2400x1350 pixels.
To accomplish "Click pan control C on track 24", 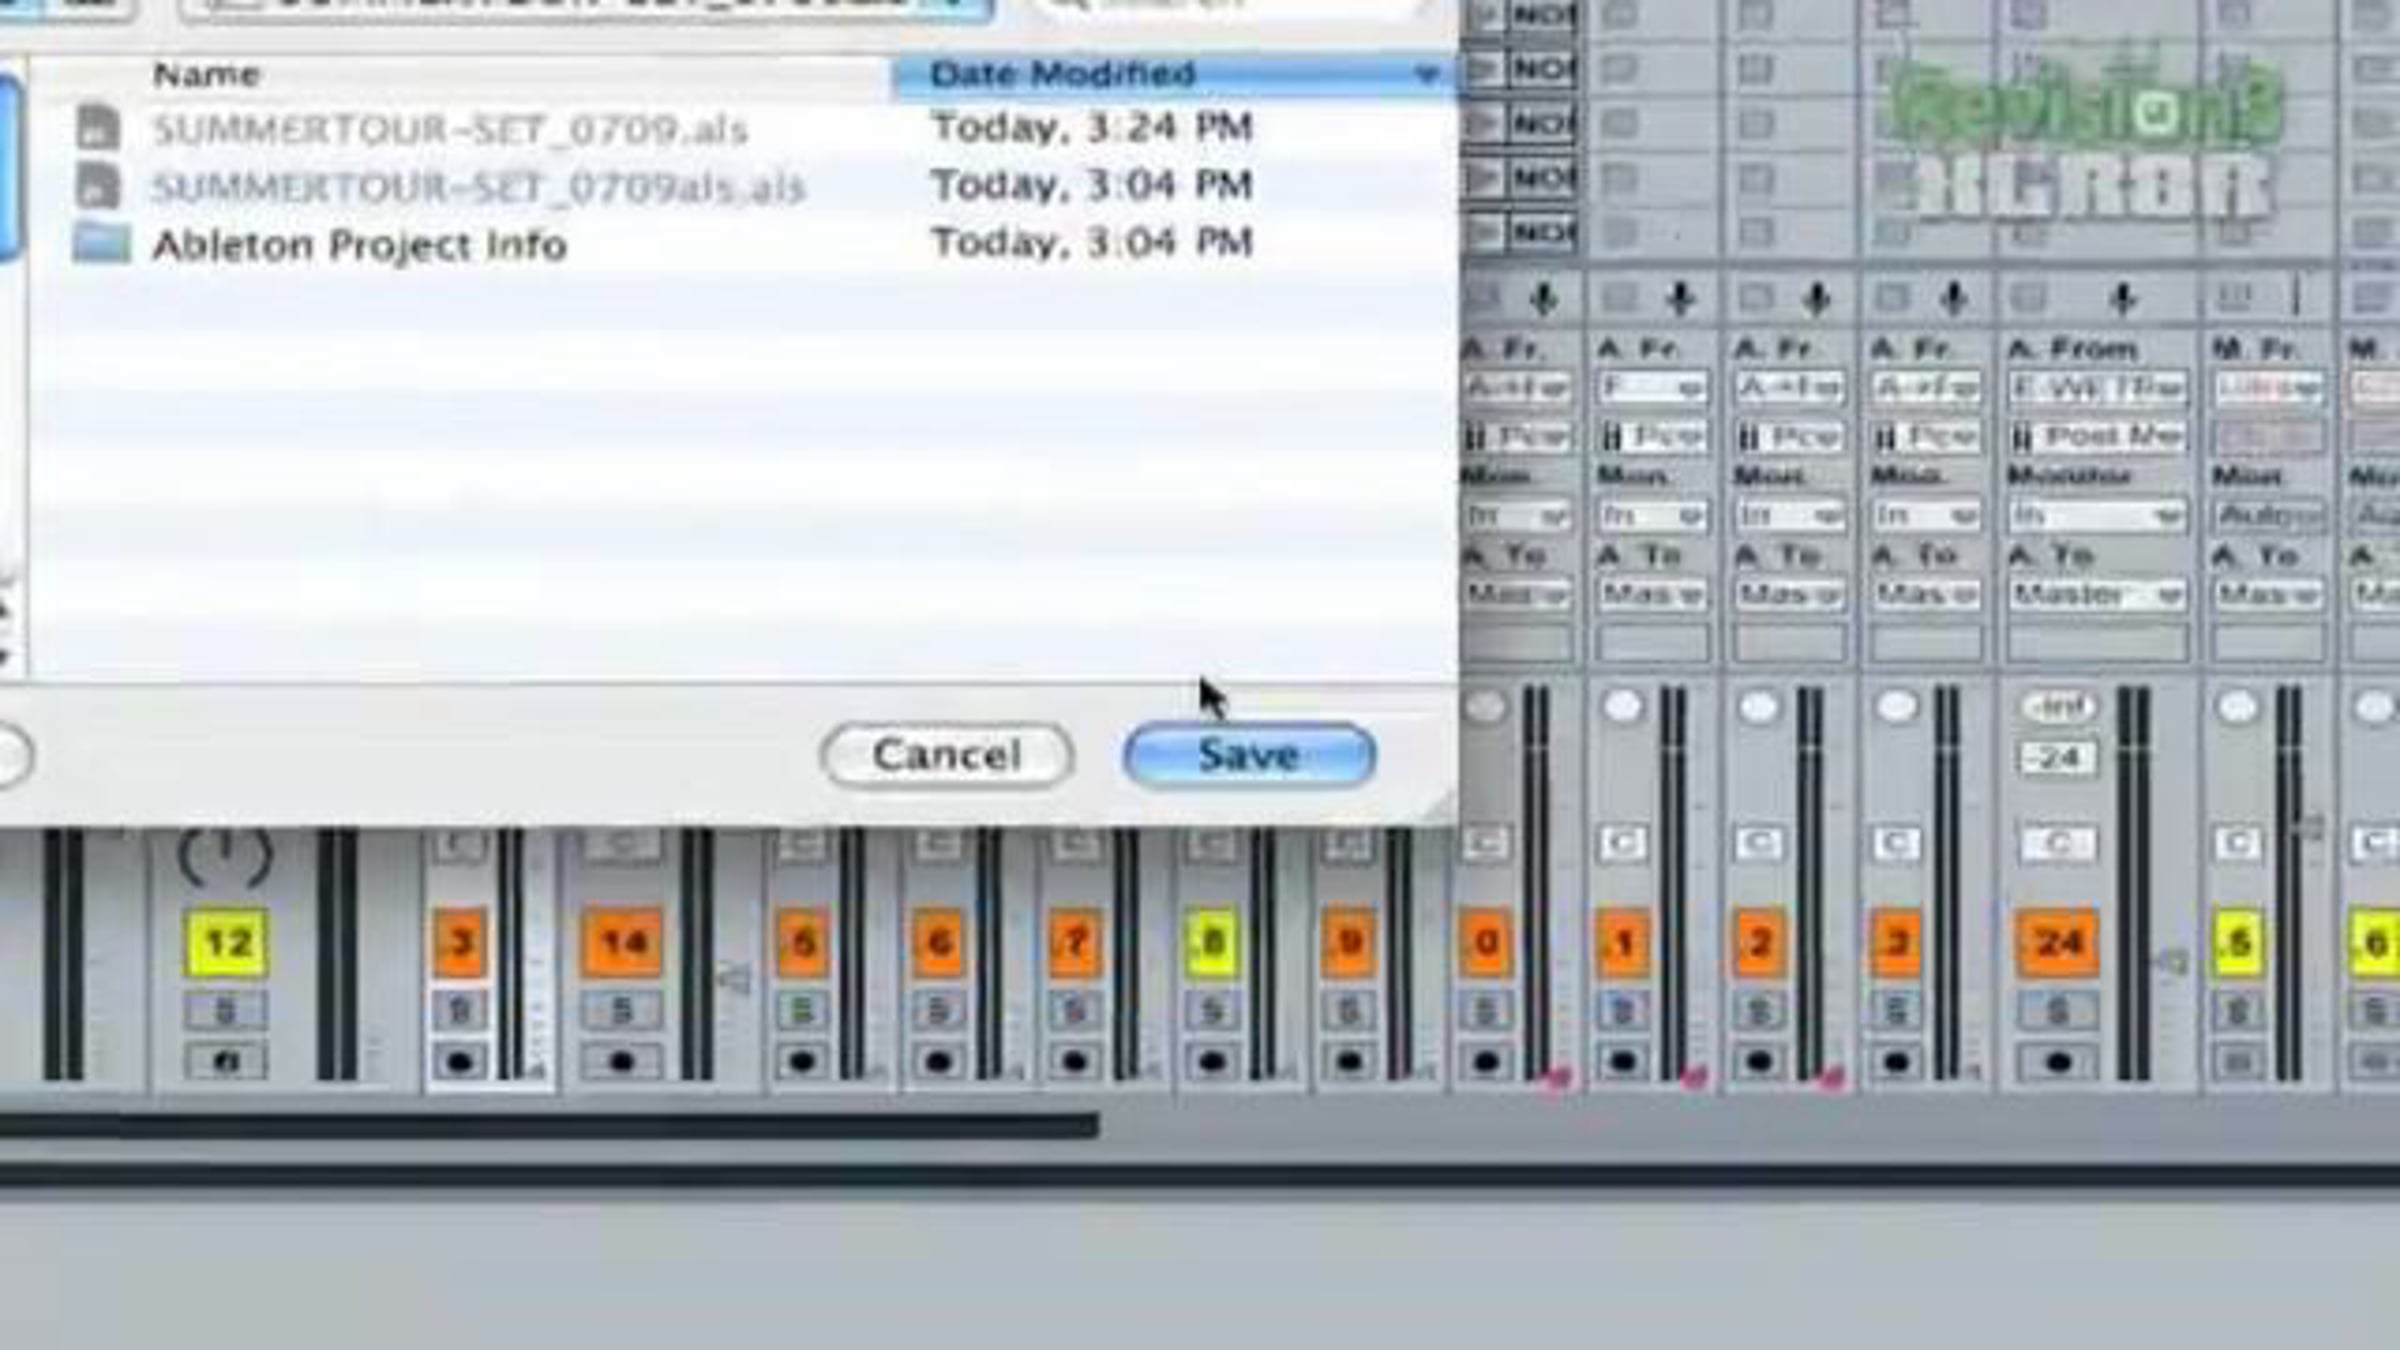I will (2058, 844).
